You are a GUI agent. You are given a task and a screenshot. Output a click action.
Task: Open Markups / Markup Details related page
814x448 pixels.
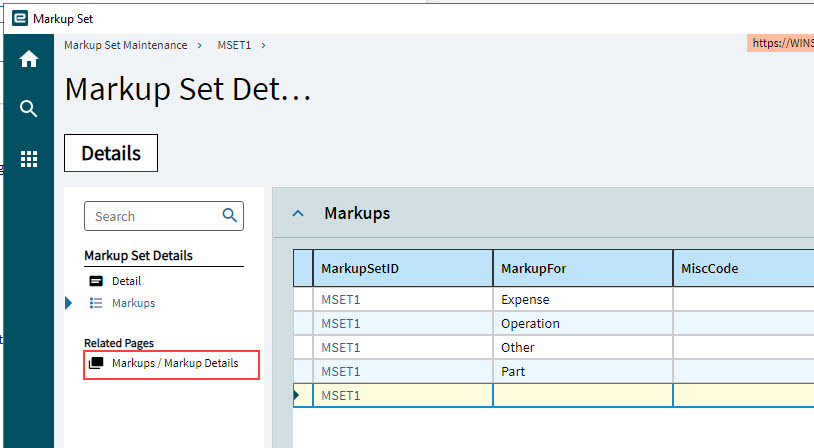[175, 363]
